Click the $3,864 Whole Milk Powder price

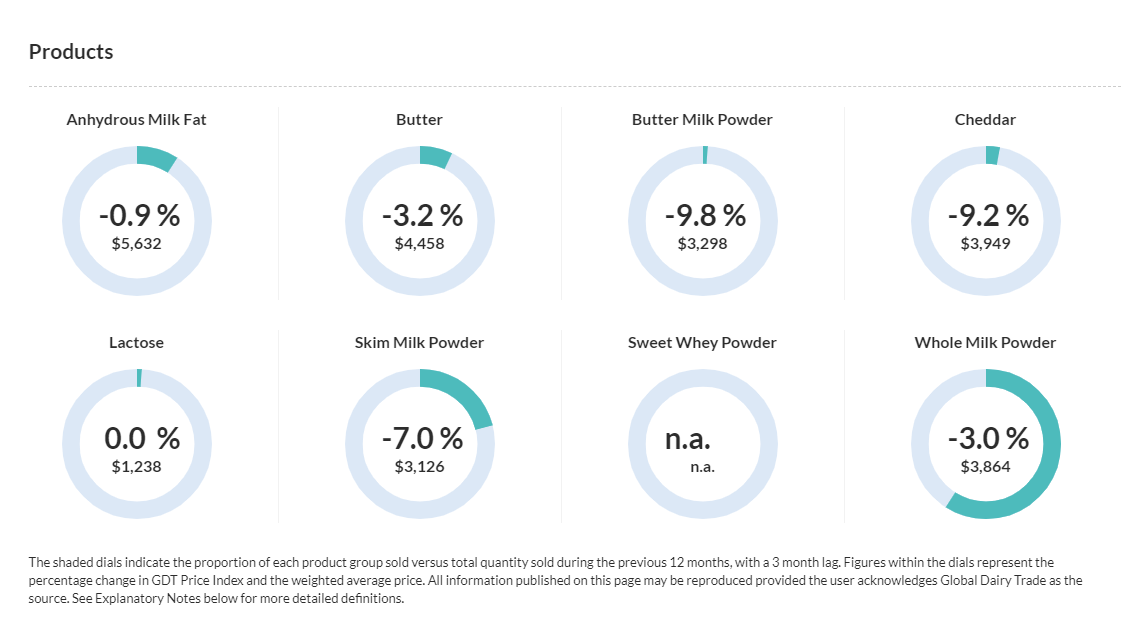click(985, 466)
